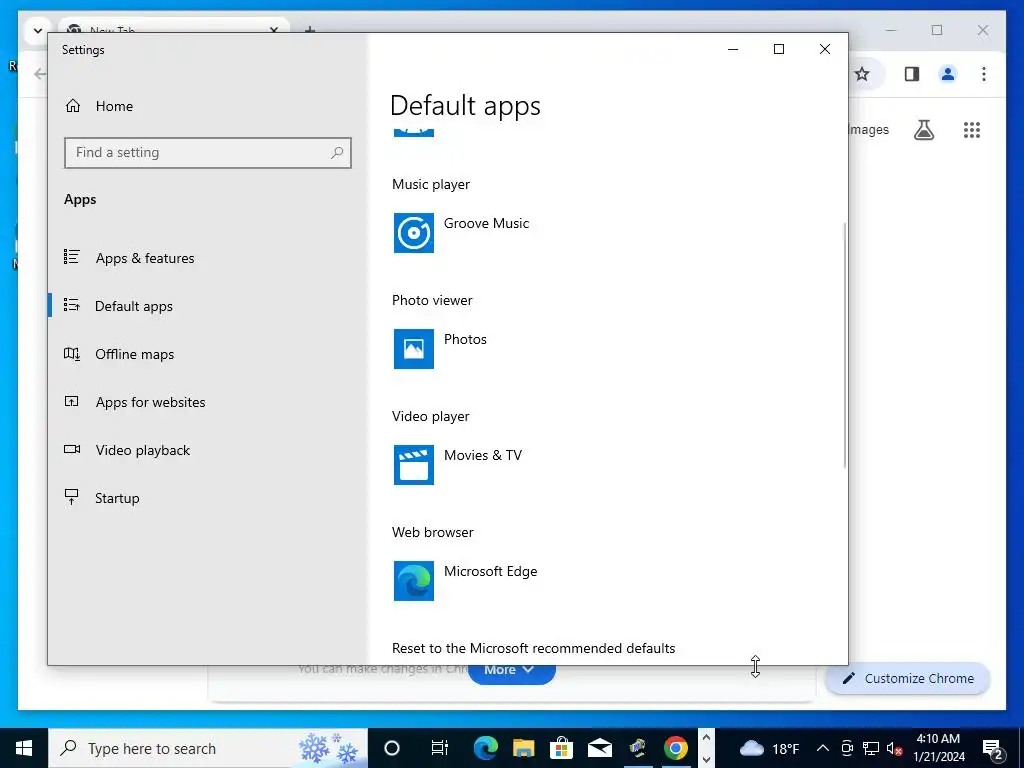The height and width of the screenshot is (768, 1024).
Task: Show hidden system tray icons
Action: click(x=823, y=748)
